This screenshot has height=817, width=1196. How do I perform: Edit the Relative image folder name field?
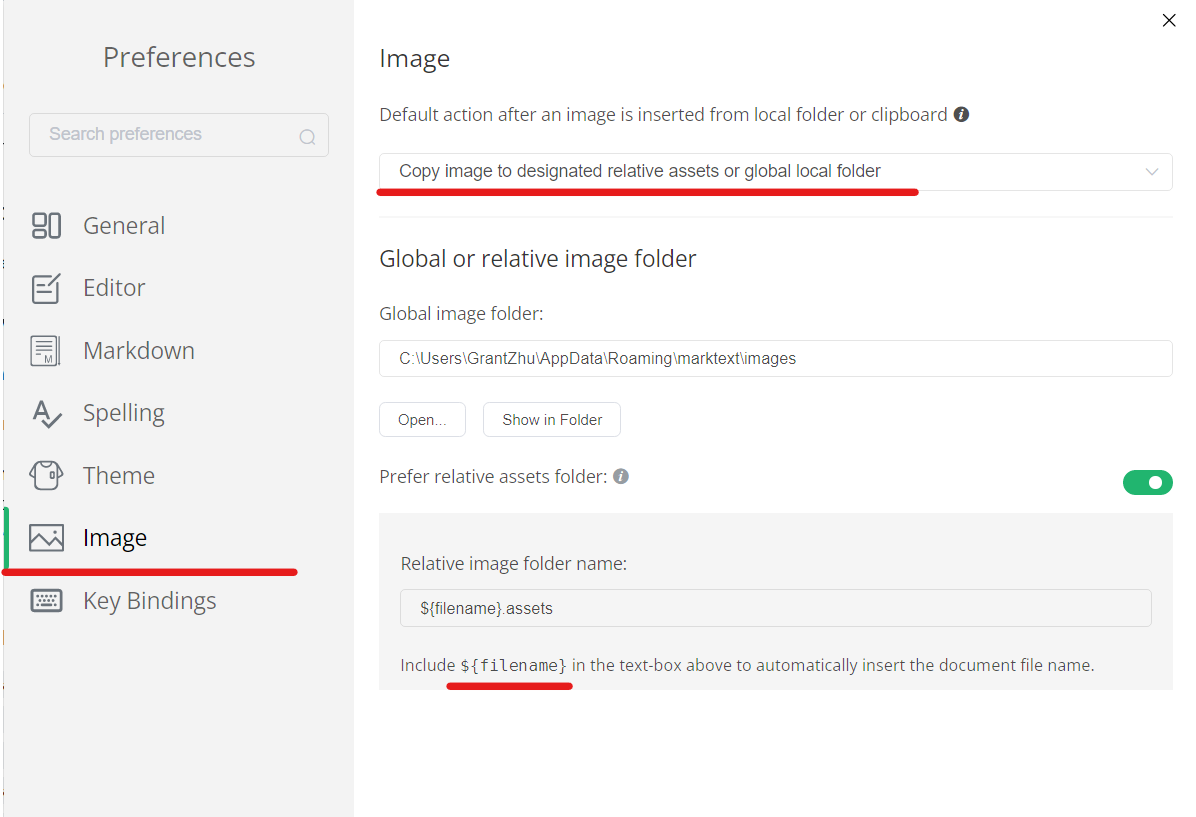(x=775, y=607)
